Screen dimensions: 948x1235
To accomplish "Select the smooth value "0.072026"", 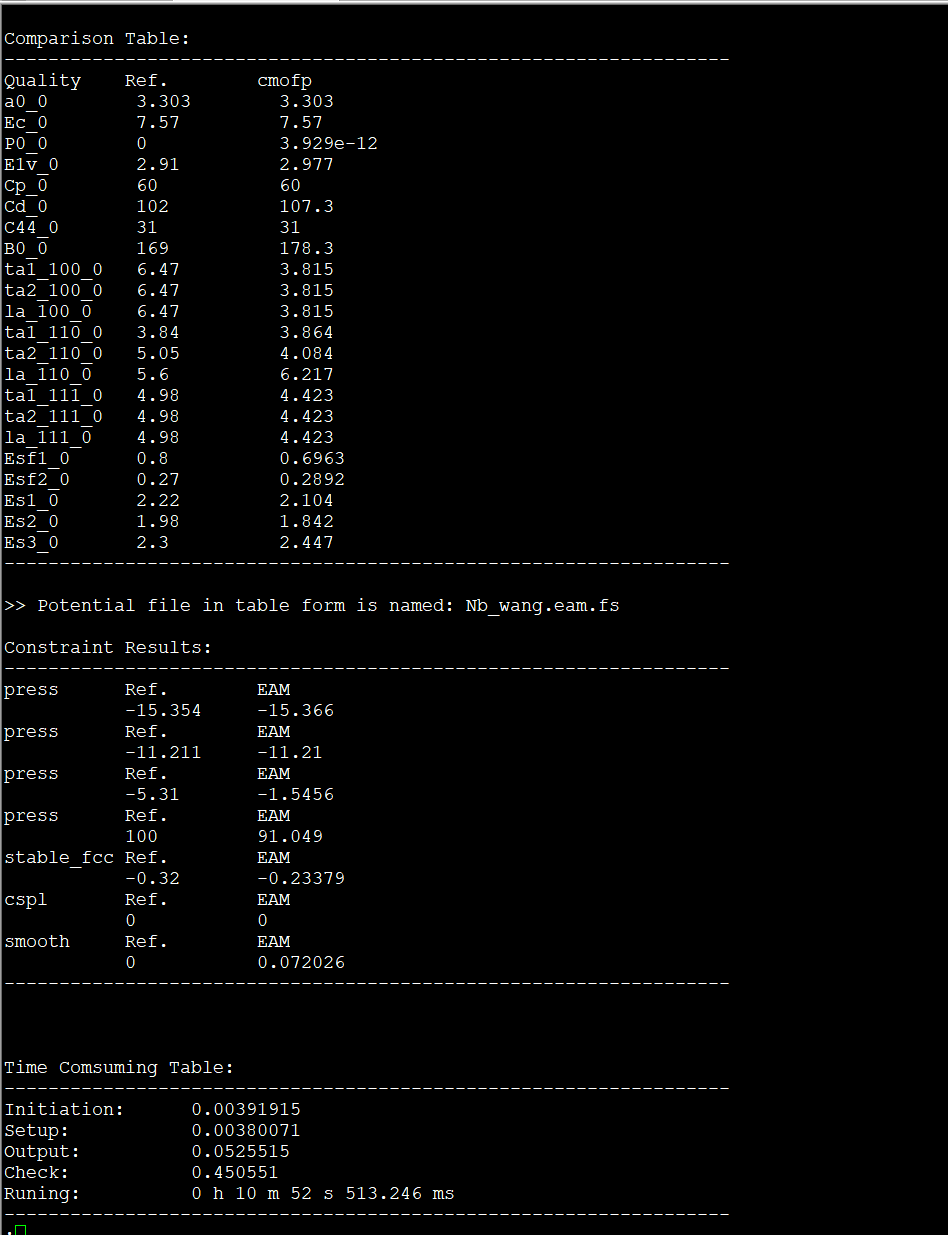I will pos(301,963).
